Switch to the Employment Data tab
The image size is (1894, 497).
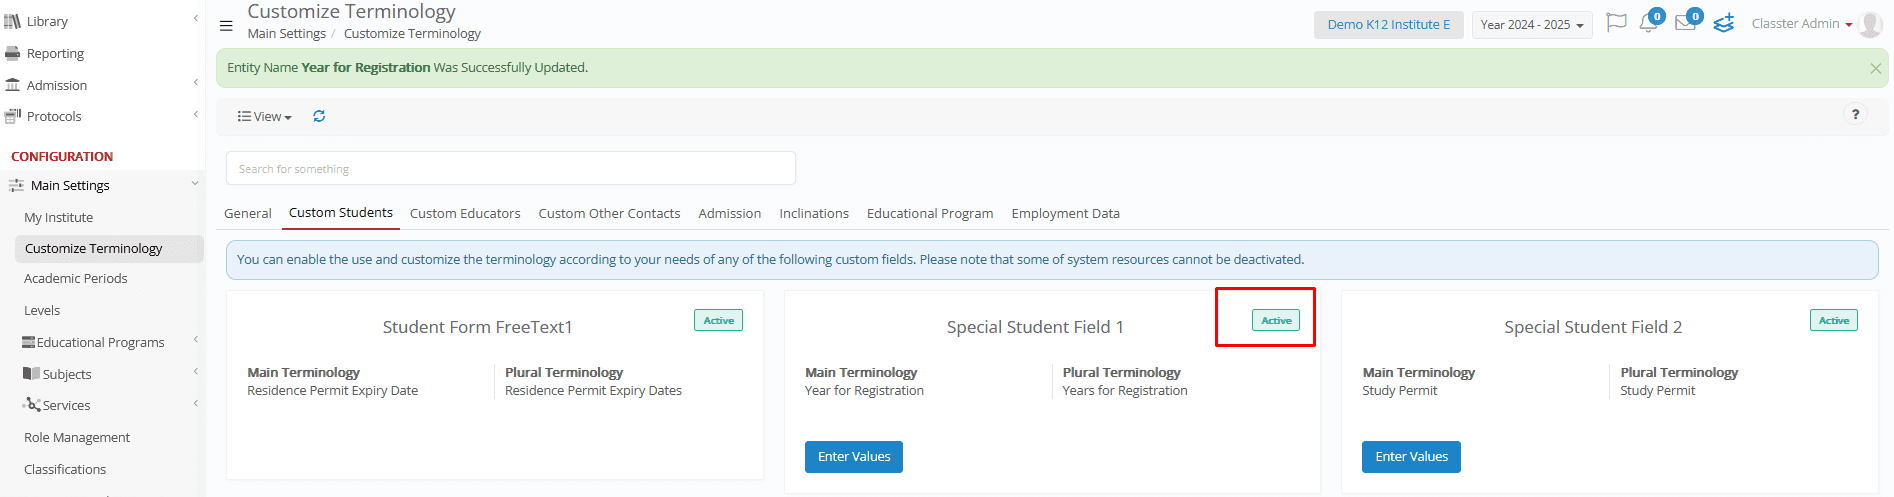[x=1065, y=213]
